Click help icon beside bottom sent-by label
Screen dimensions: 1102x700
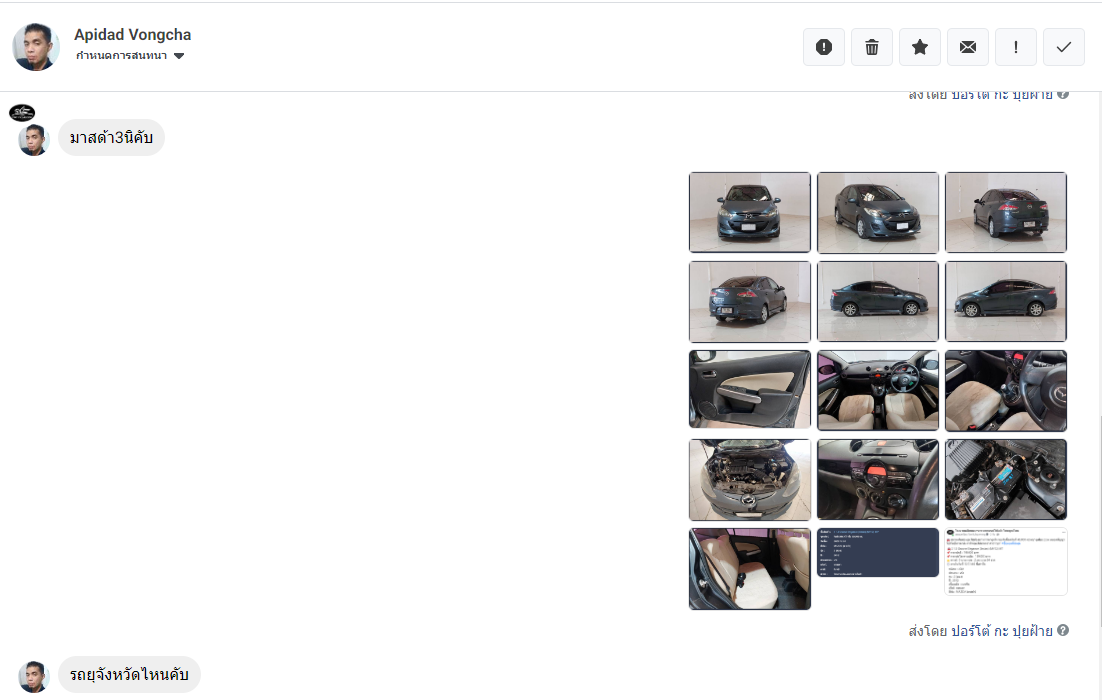(1063, 630)
